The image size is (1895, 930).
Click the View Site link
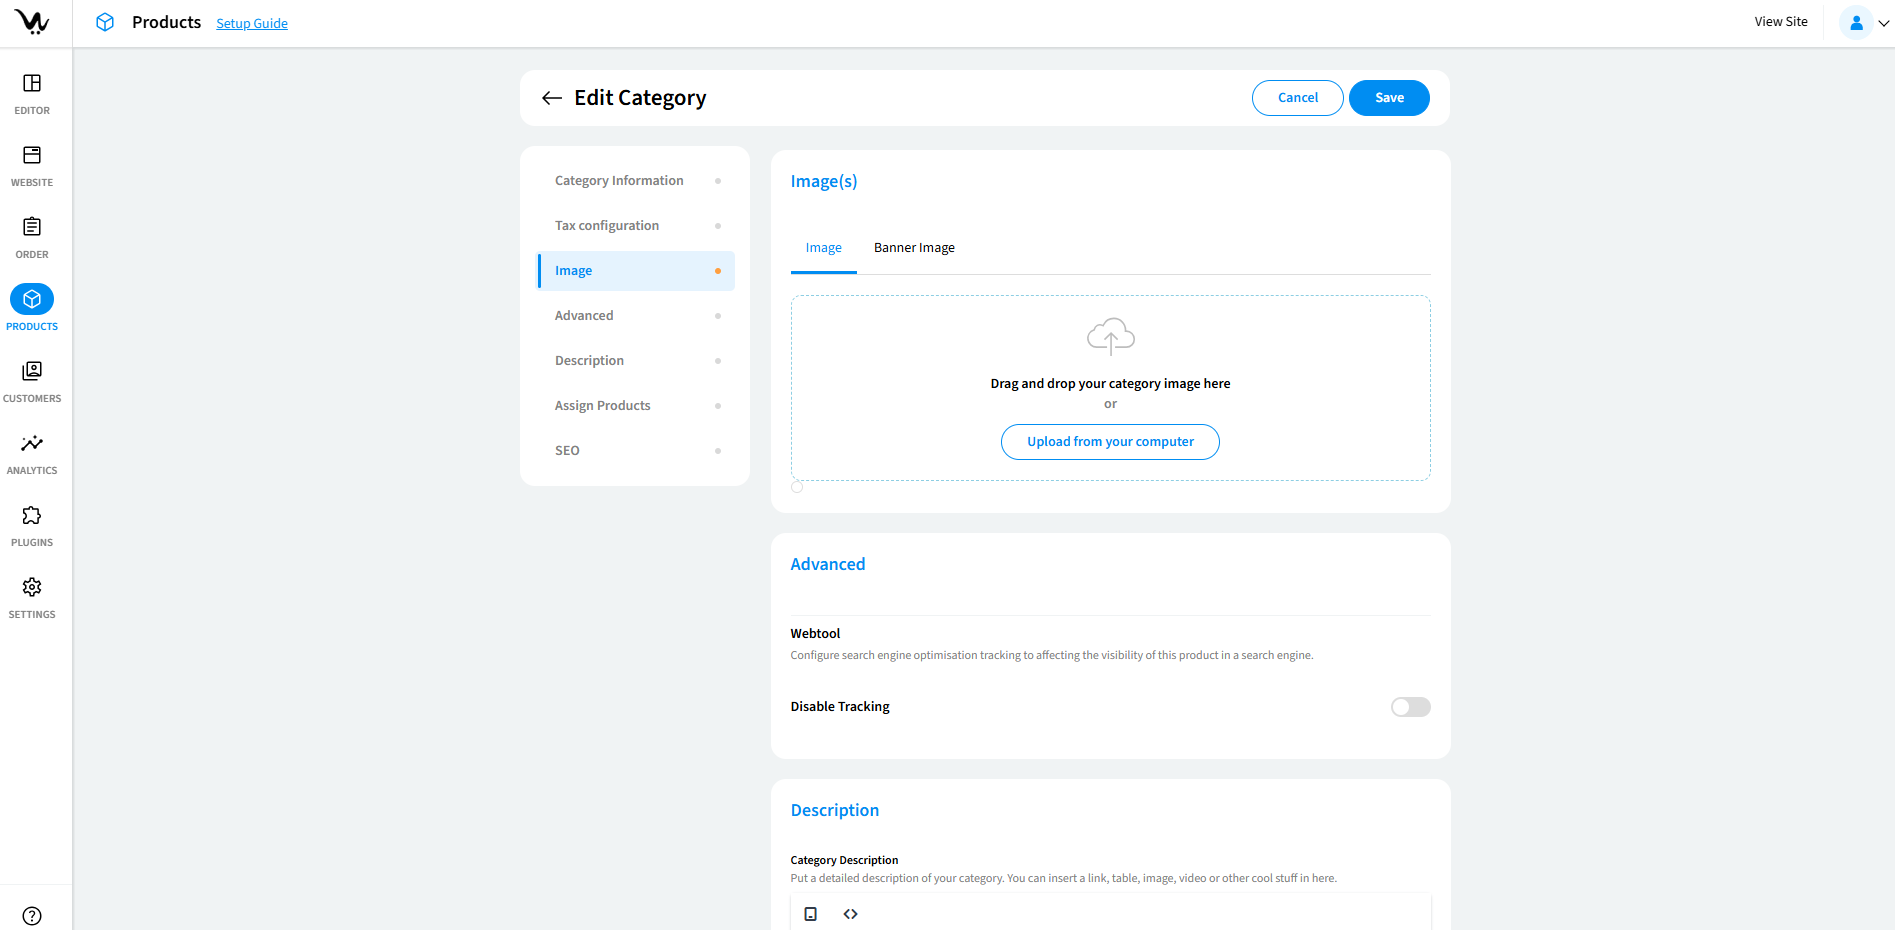point(1780,22)
